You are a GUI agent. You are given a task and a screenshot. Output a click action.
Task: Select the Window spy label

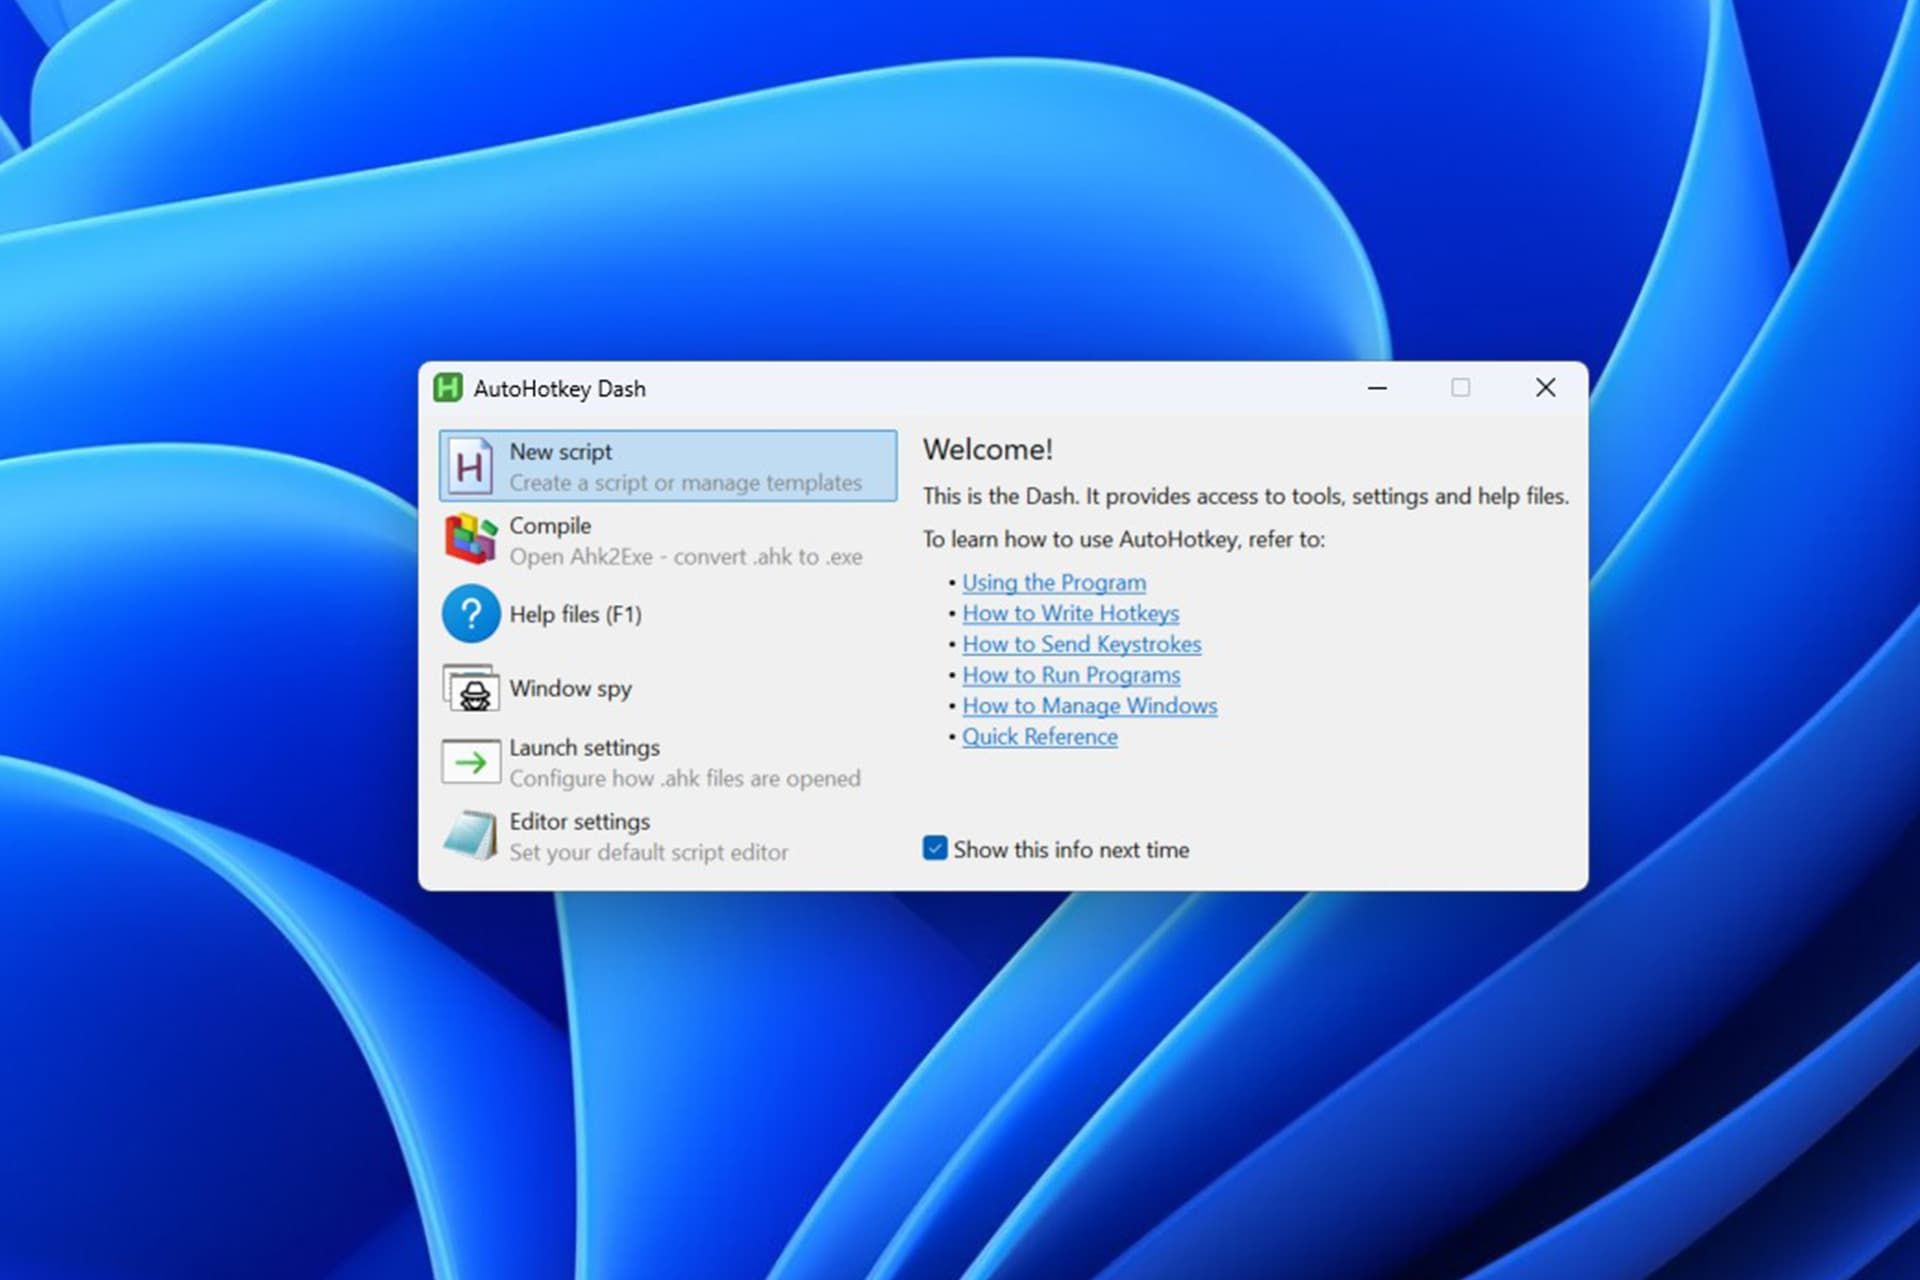pyautogui.click(x=571, y=689)
